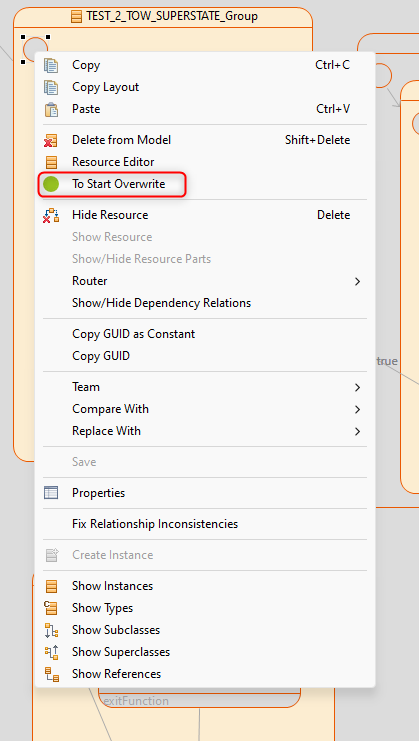Click the Hide Resource icon

click(51, 215)
